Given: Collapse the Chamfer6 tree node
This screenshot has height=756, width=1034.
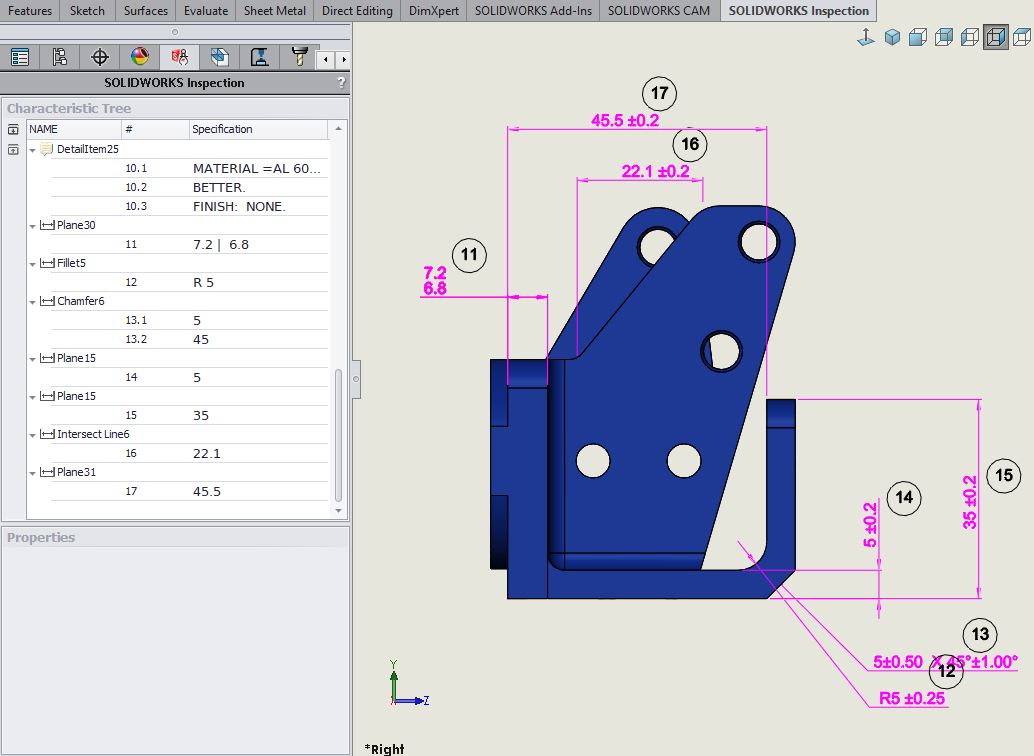Looking at the screenshot, I should (x=32, y=302).
